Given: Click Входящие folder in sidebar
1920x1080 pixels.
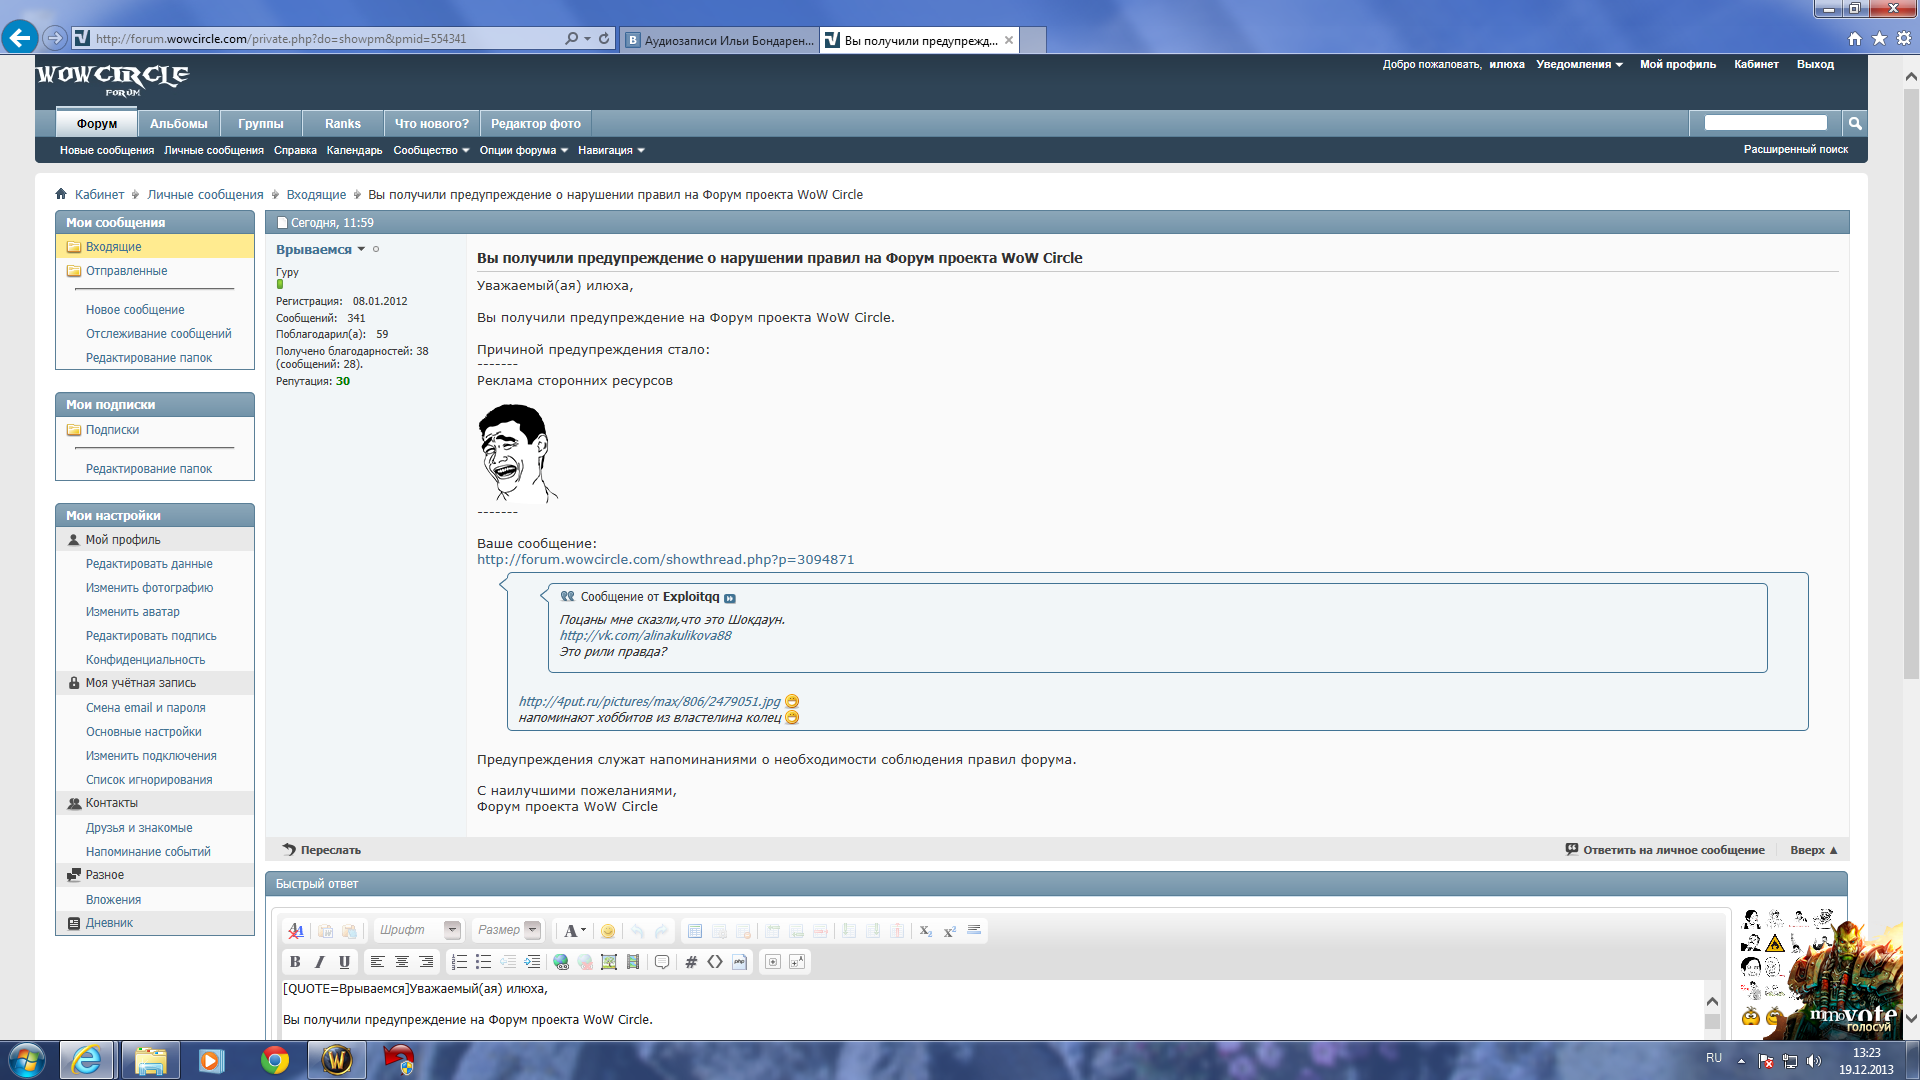Looking at the screenshot, I should point(113,246).
